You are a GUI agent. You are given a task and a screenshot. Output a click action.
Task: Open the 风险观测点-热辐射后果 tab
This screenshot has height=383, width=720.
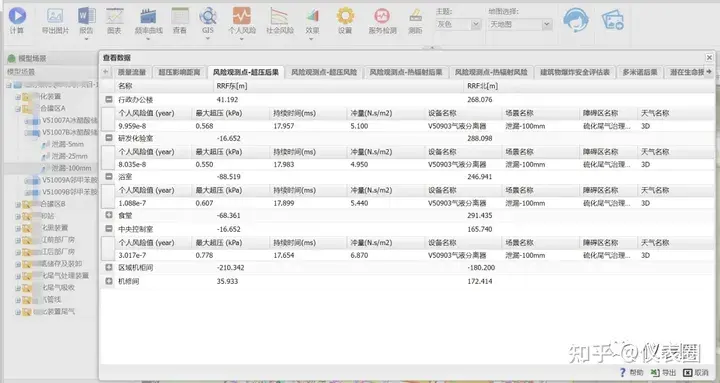click(x=405, y=72)
